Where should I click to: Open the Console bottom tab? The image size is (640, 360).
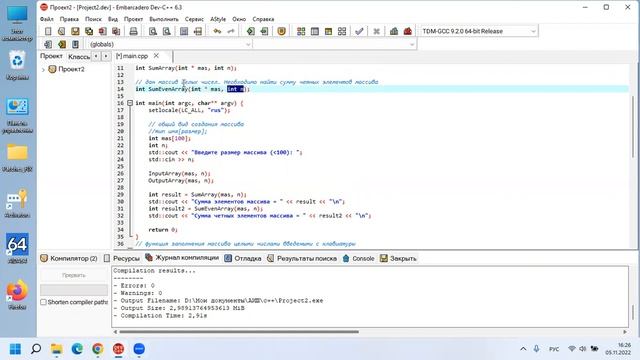pos(358,258)
